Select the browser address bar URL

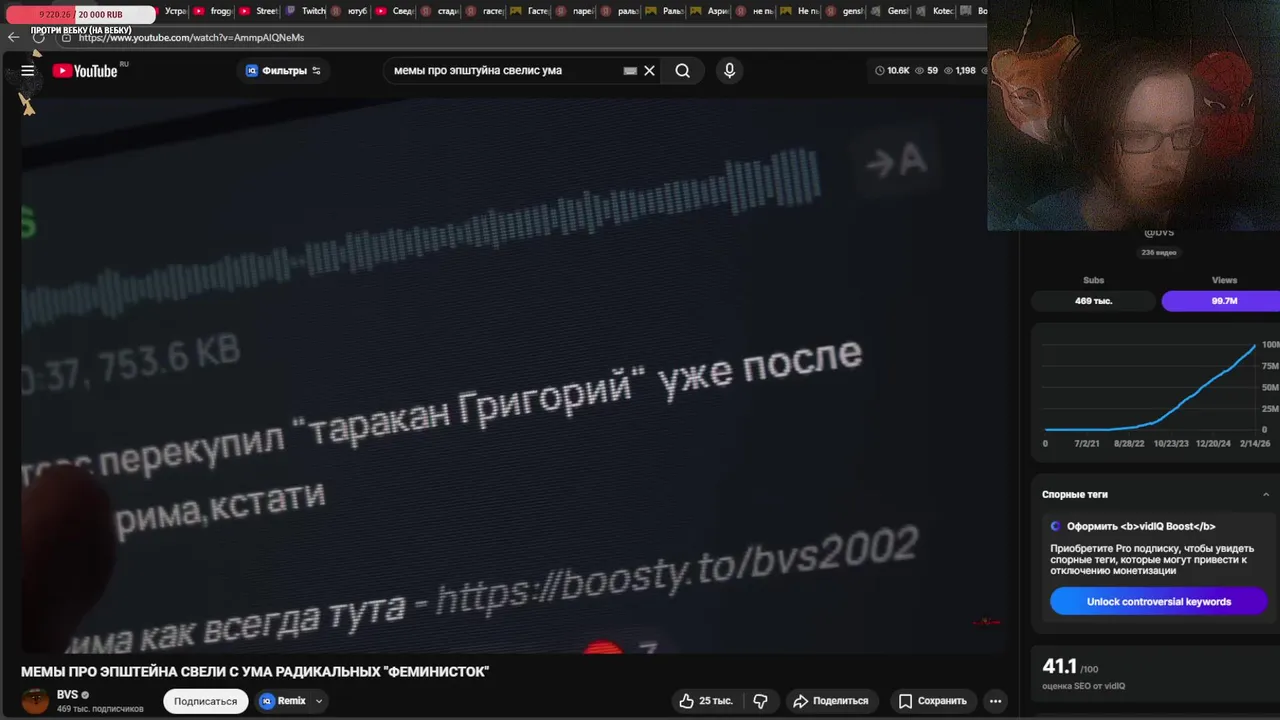point(191,37)
